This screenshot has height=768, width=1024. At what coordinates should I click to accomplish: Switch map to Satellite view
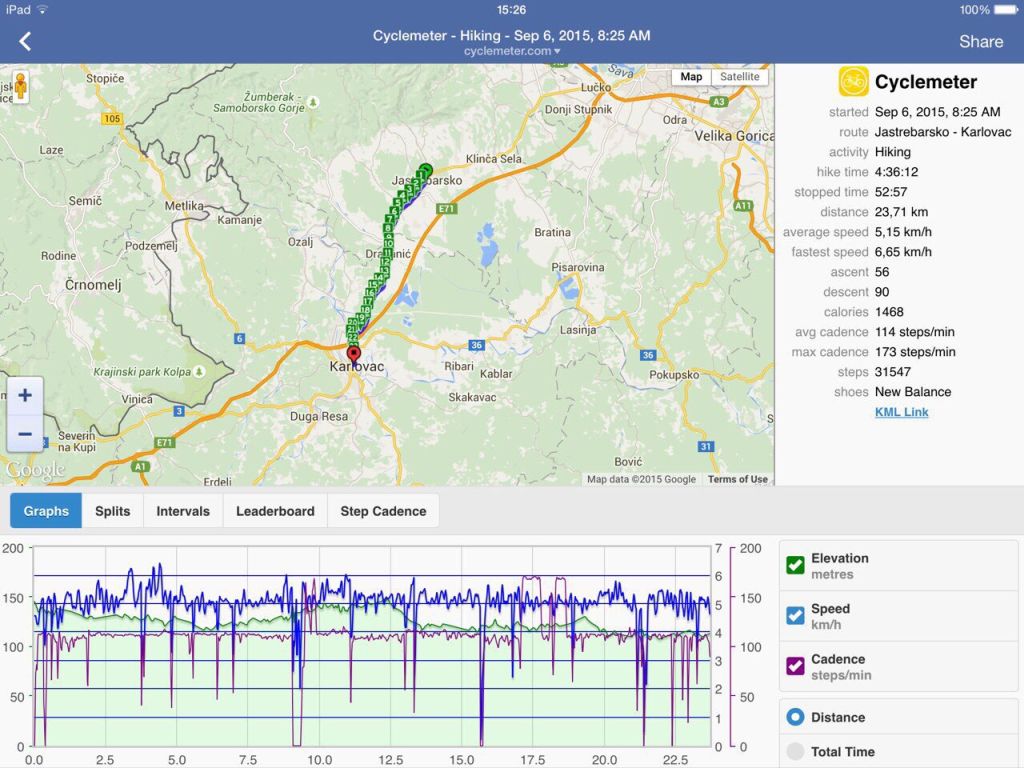tap(739, 77)
